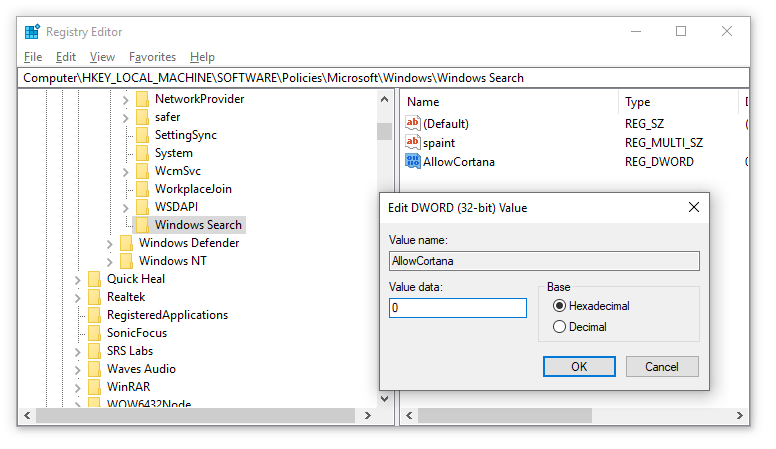This screenshot has height=449, width=776.
Task: Select the spaint value name
Action: pyautogui.click(x=439, y=143)
